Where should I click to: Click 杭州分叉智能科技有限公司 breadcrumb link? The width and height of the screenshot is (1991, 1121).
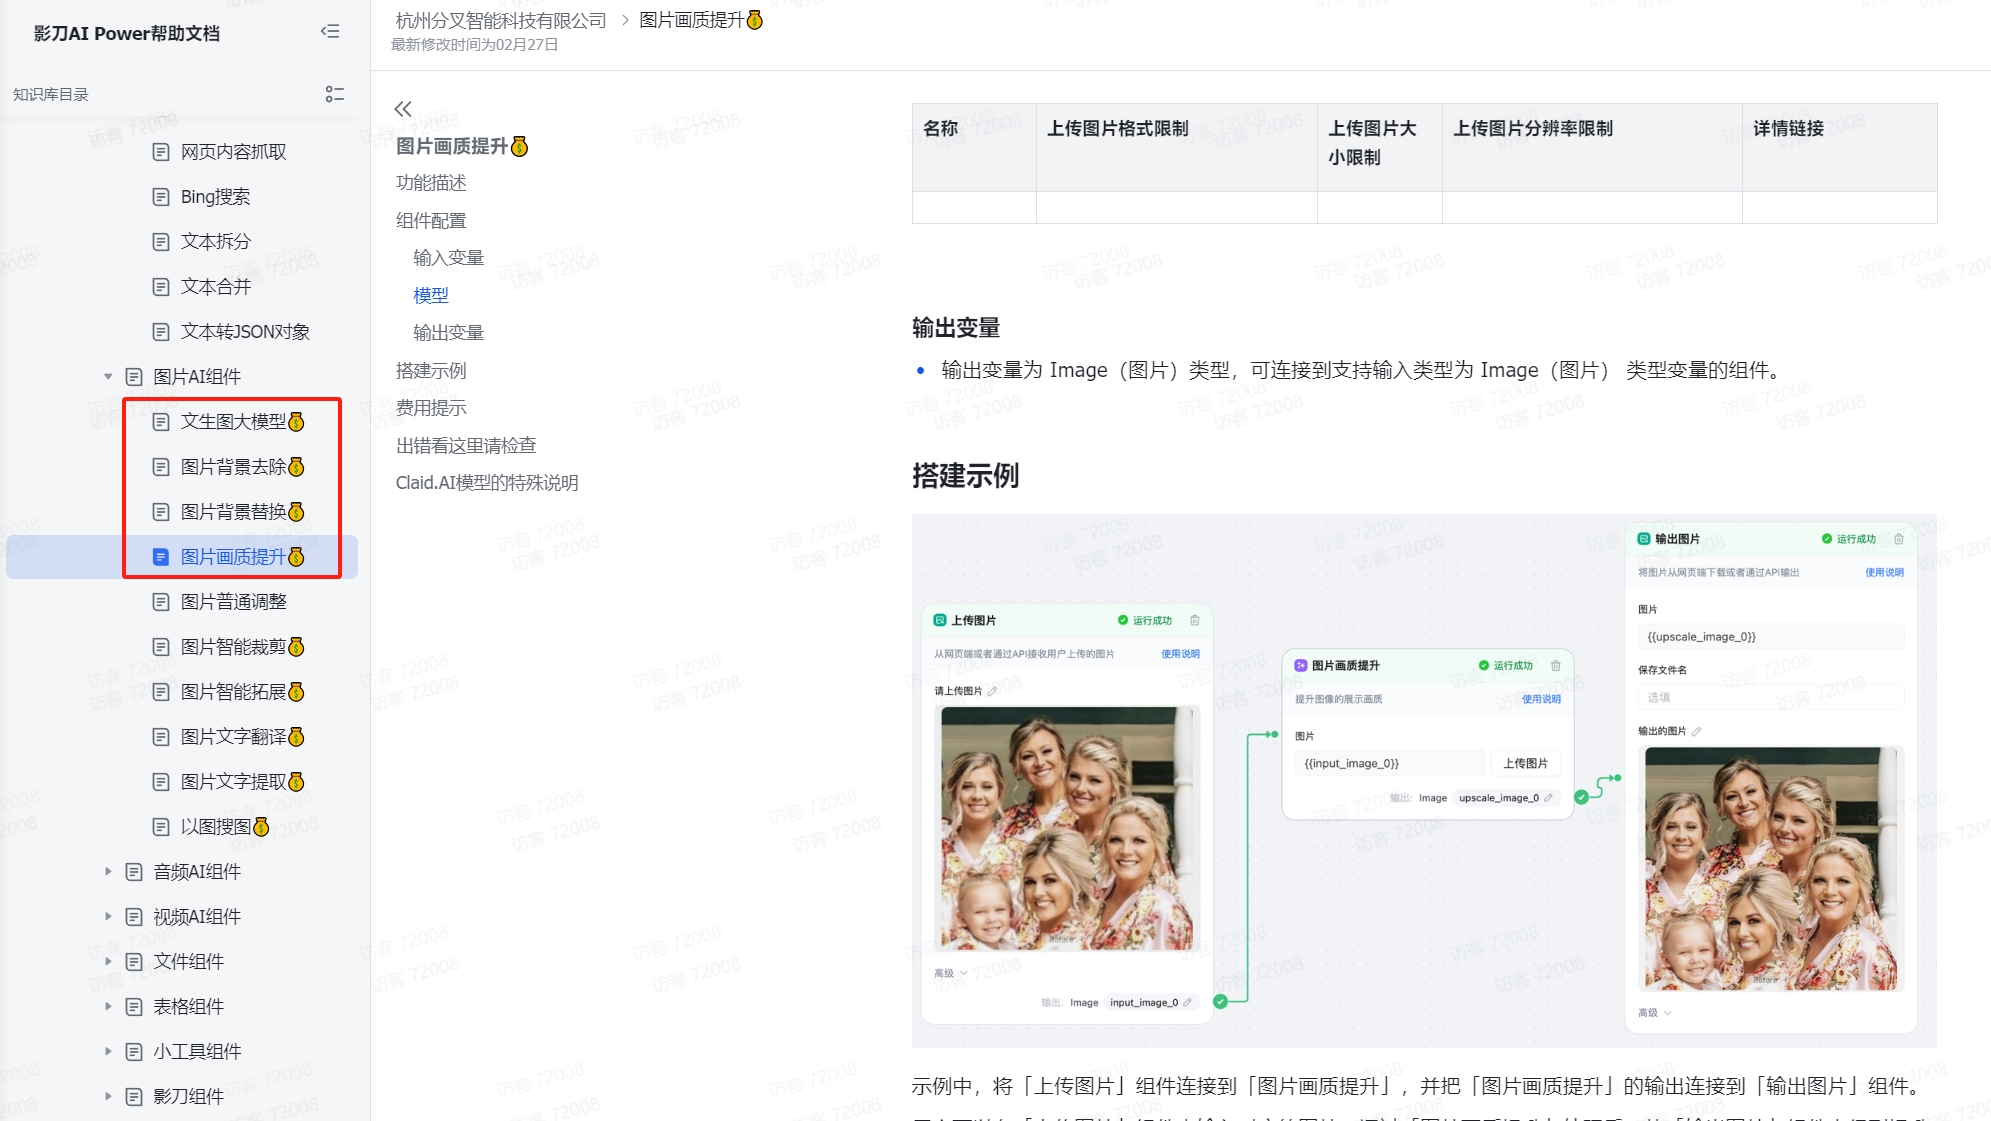(x=501, y=20)
